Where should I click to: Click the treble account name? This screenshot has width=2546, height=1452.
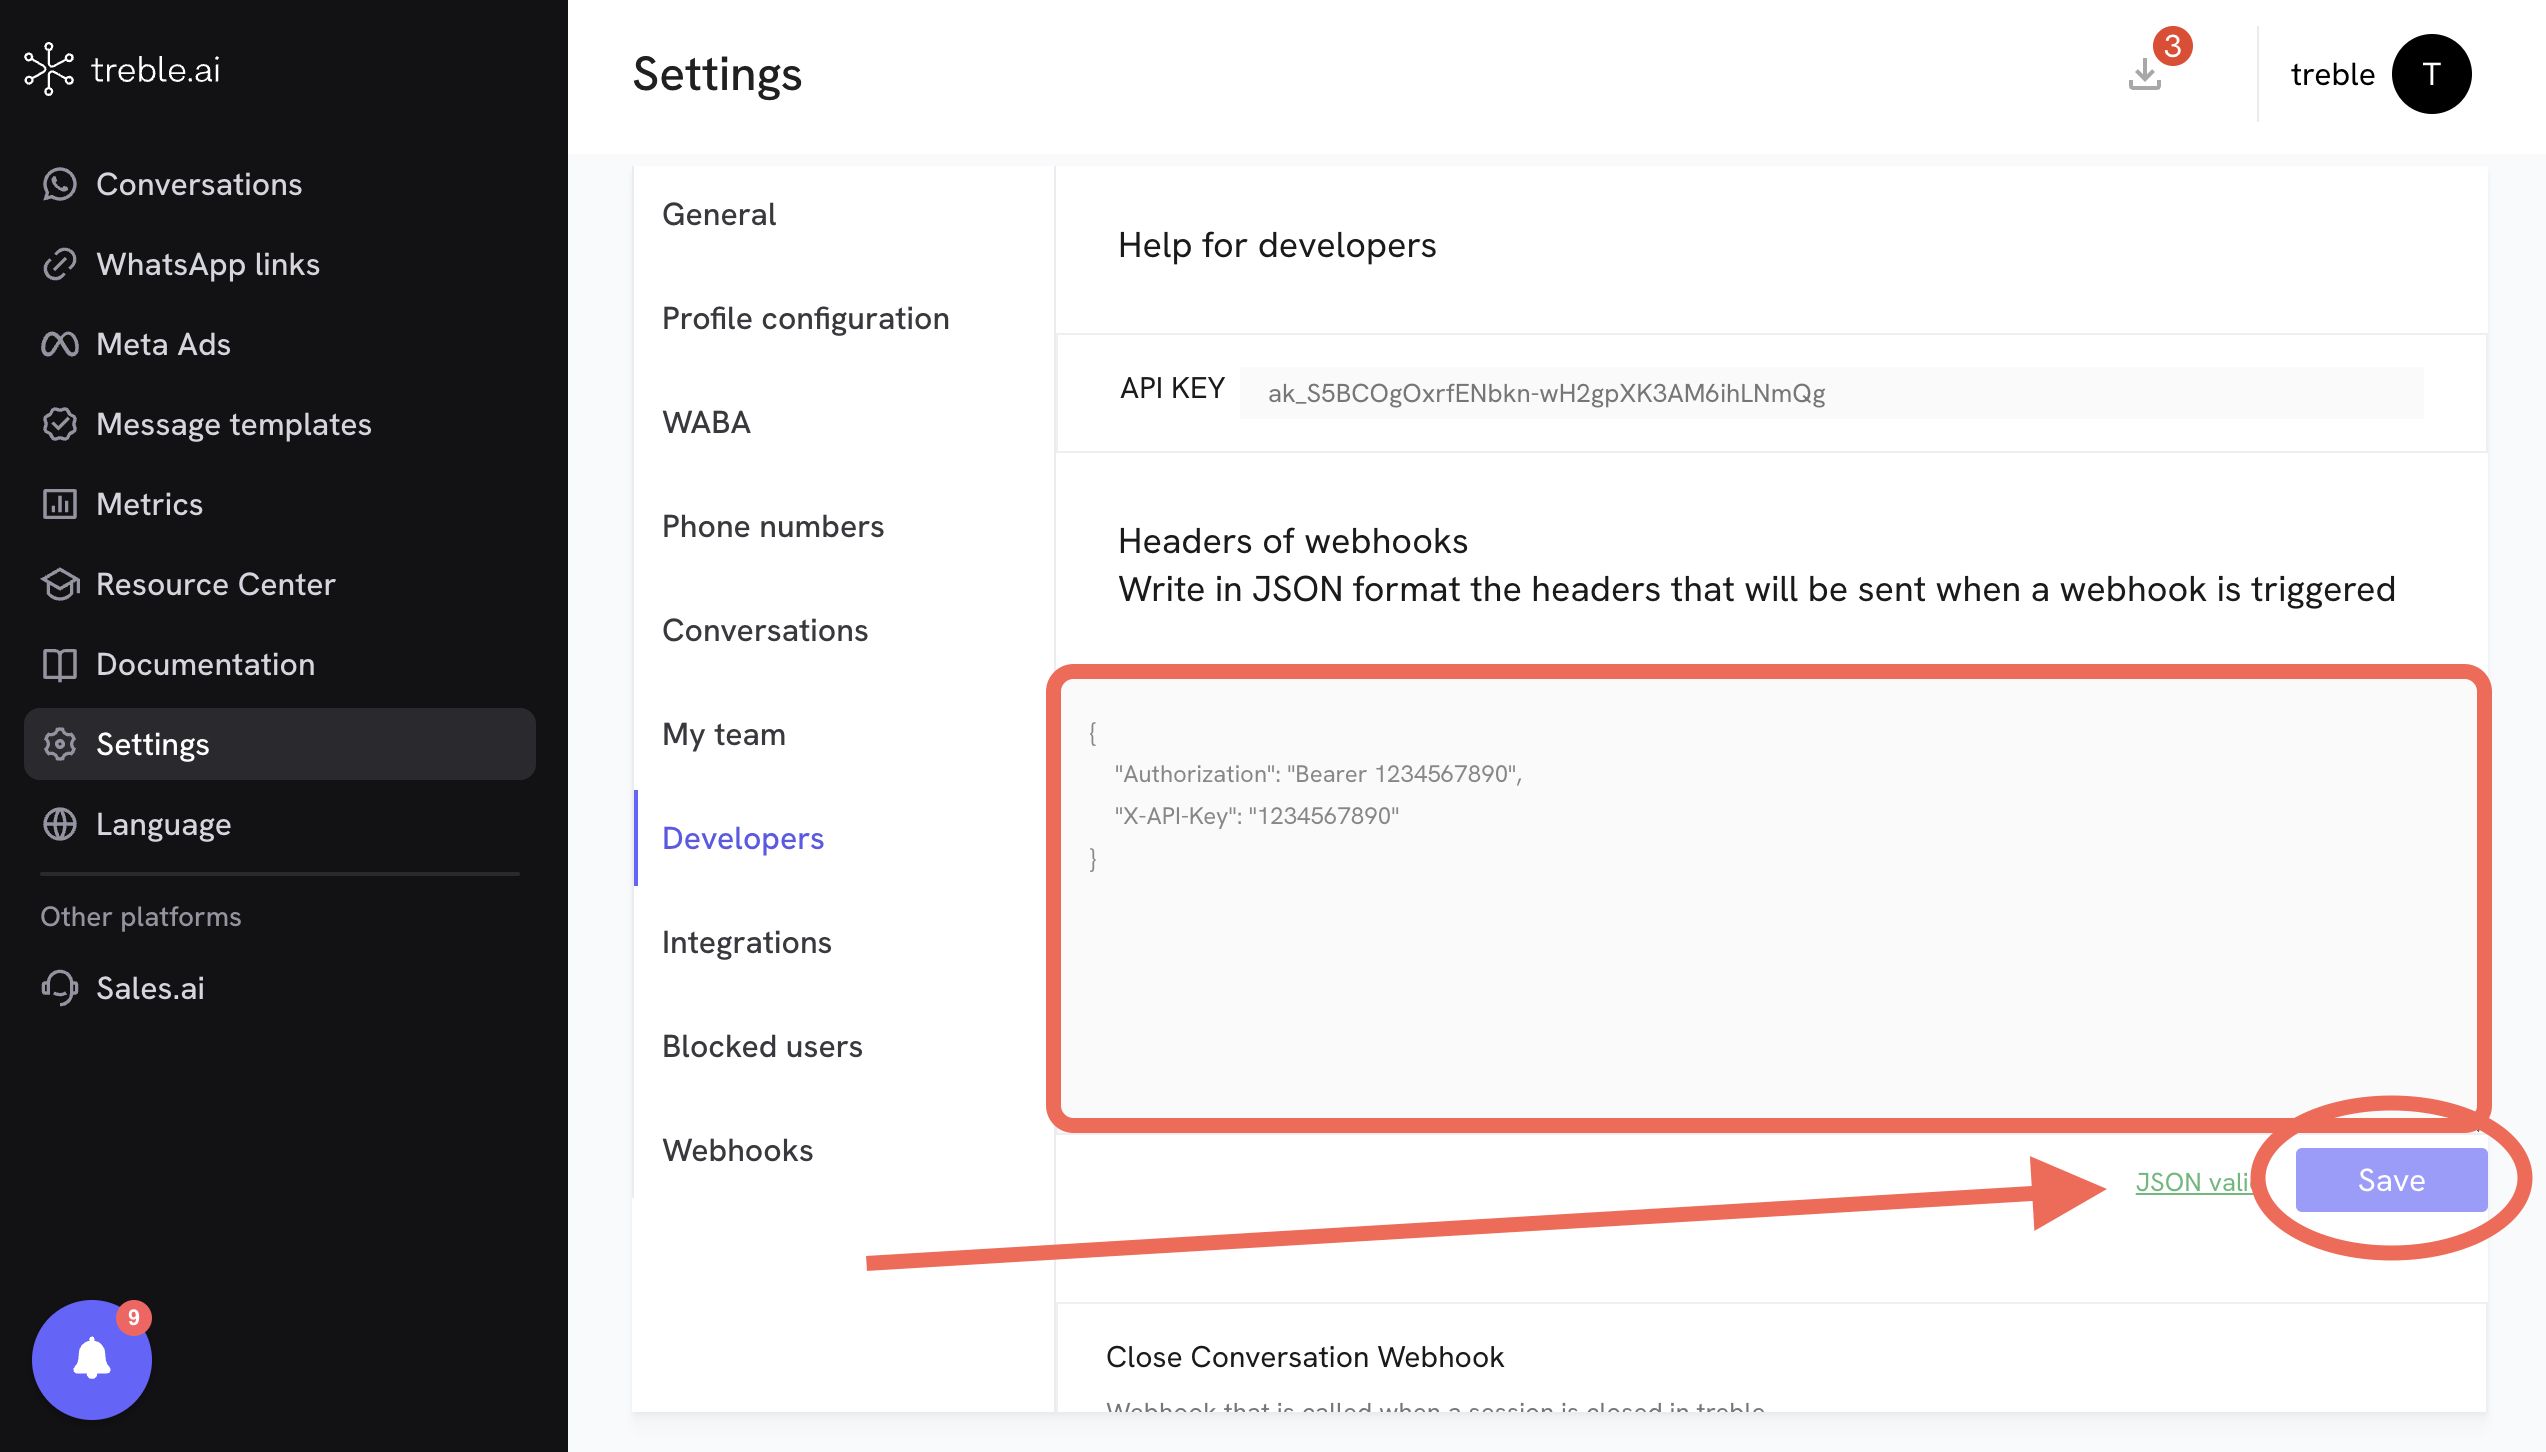point(2332,74)
